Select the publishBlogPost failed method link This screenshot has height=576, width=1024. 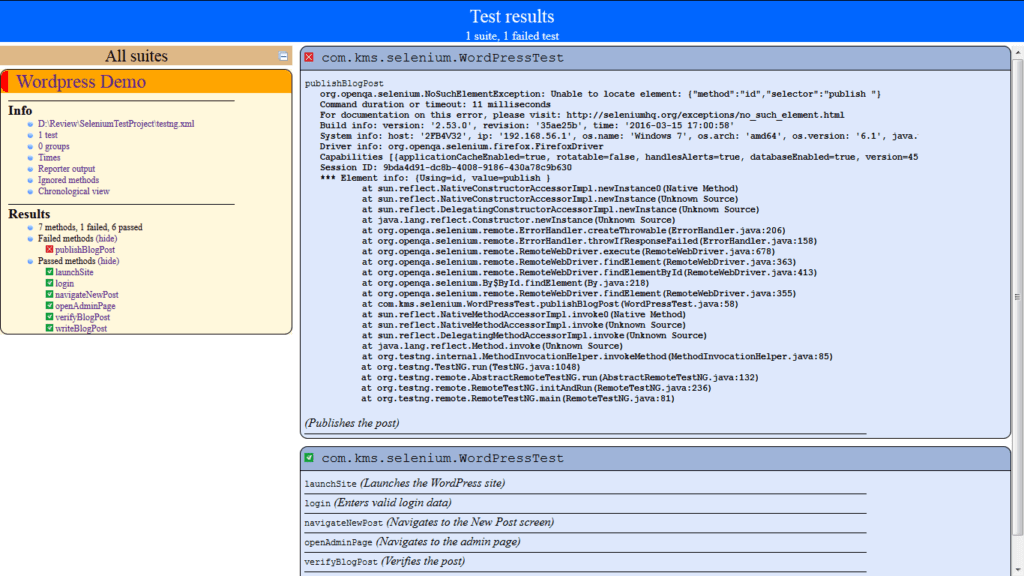(x=84, y=249)
